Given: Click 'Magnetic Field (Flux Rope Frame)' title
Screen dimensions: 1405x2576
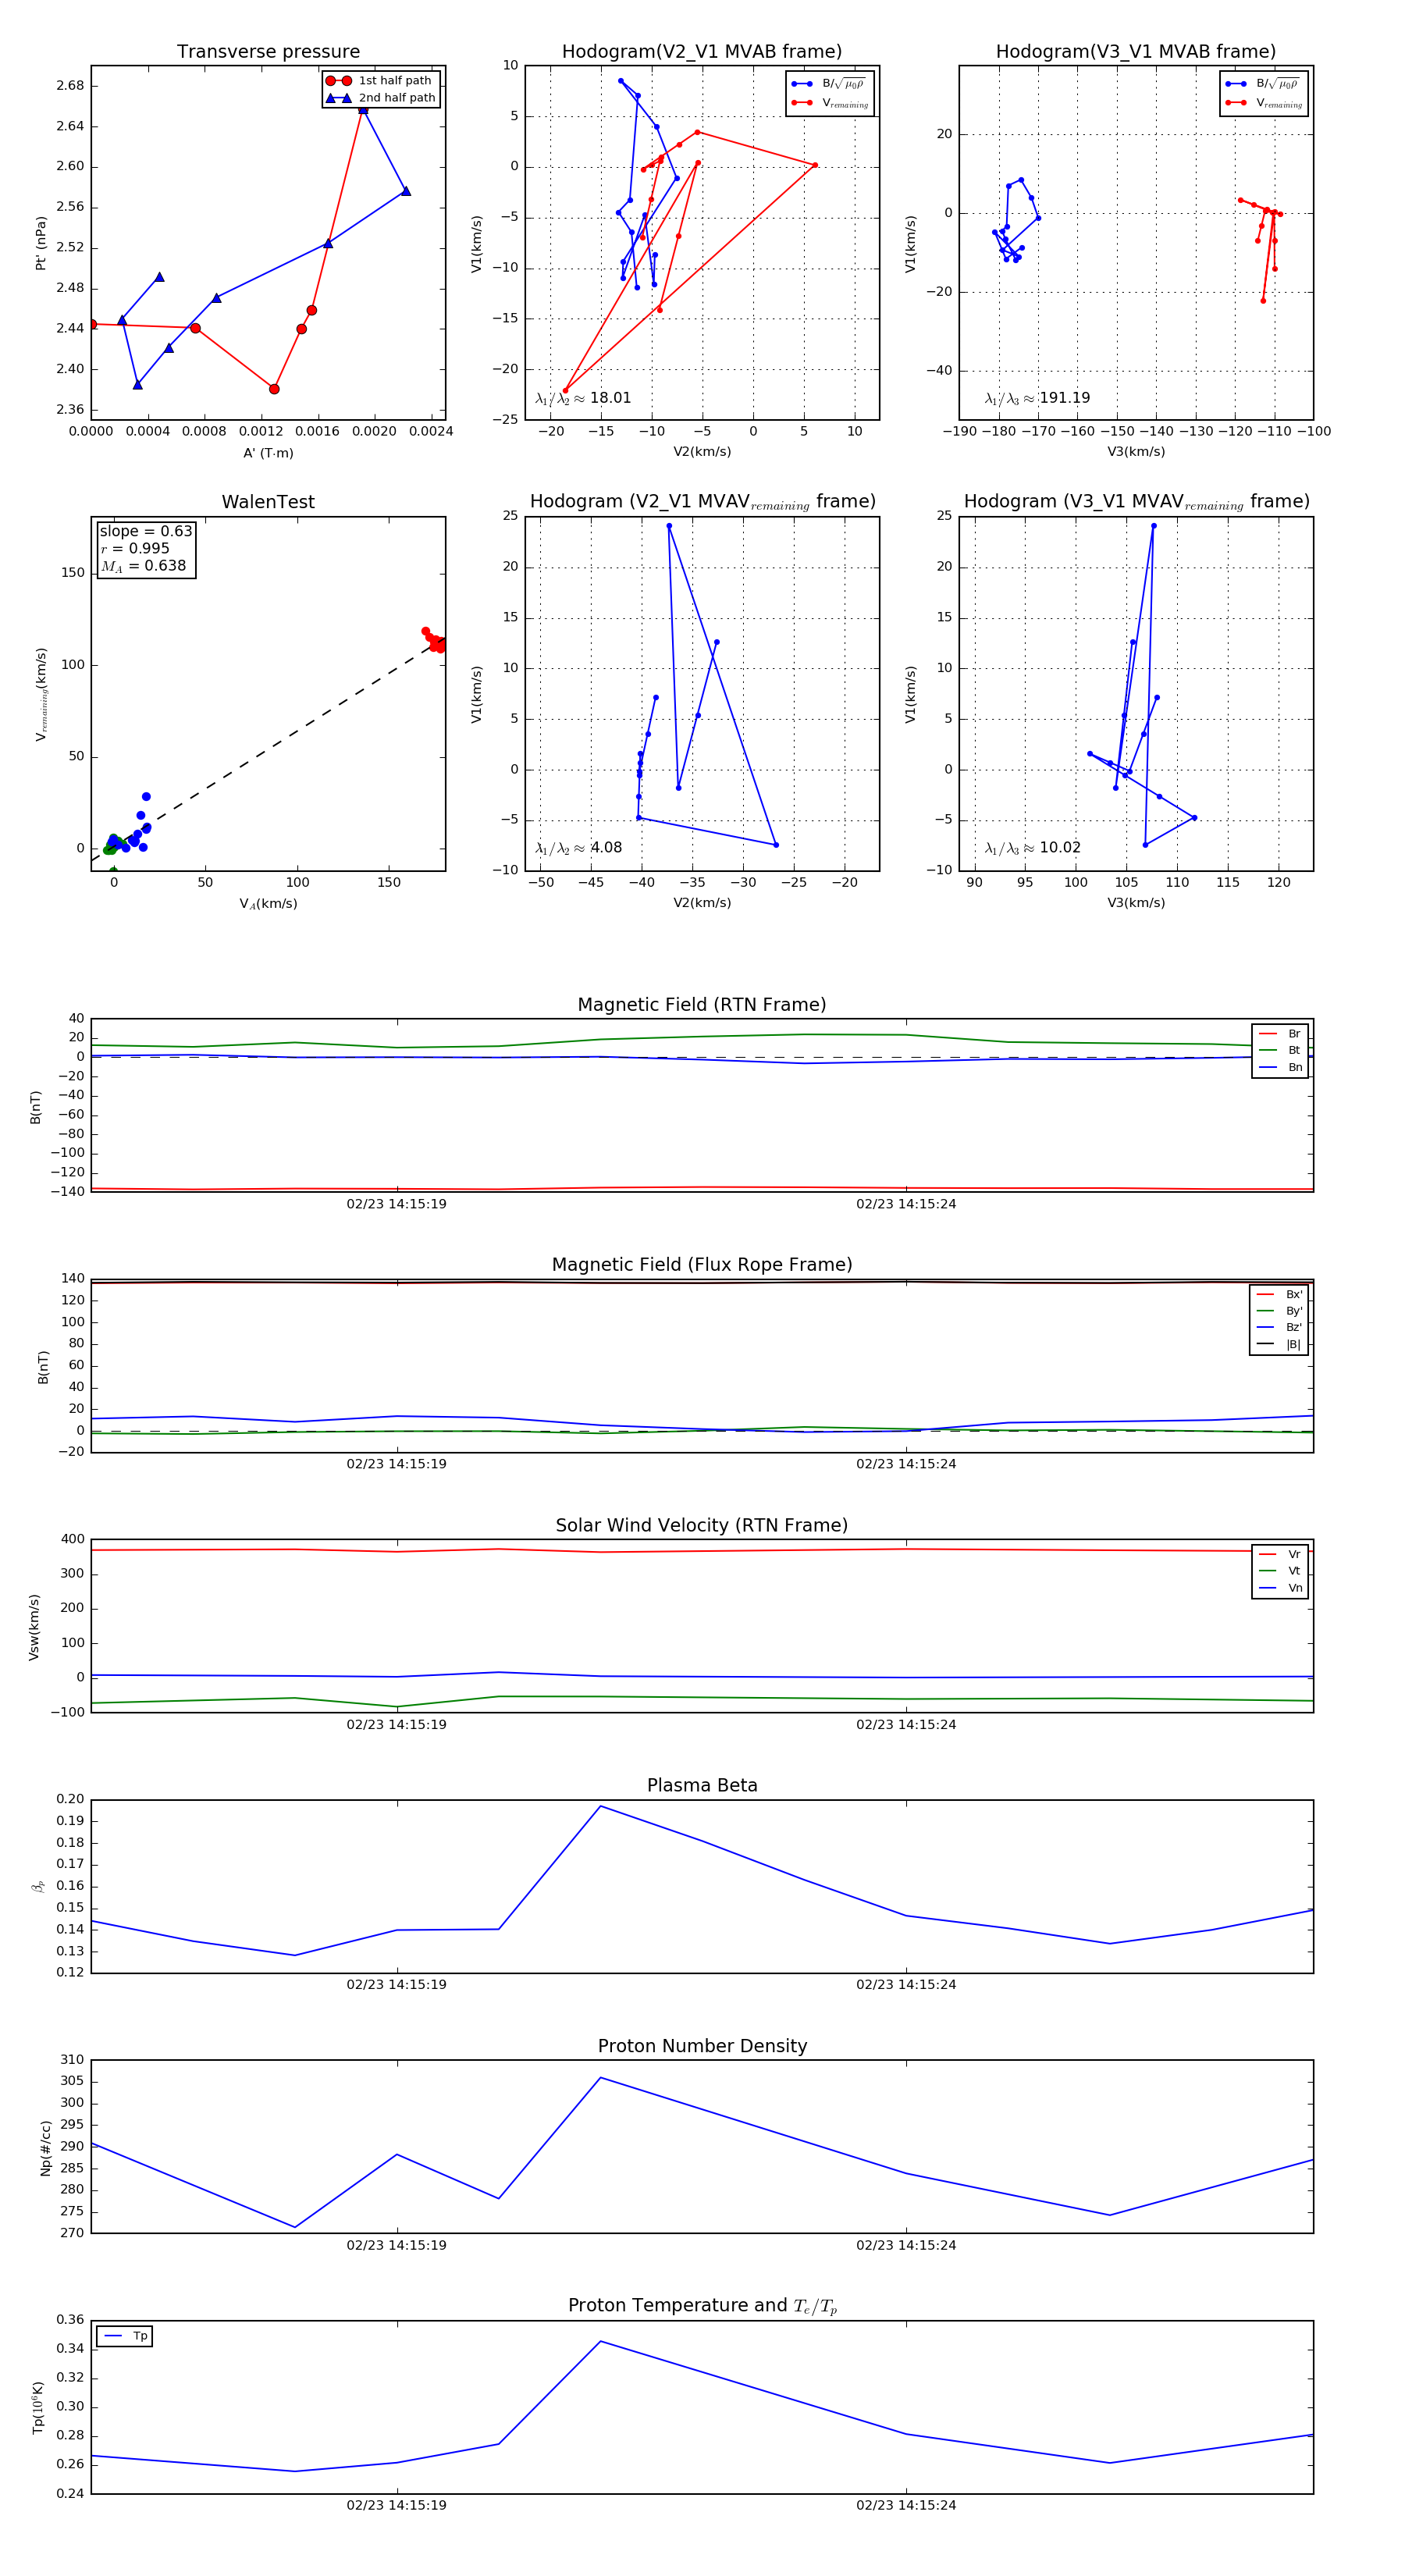Looking at the screenshot, I should point(702,1265).
